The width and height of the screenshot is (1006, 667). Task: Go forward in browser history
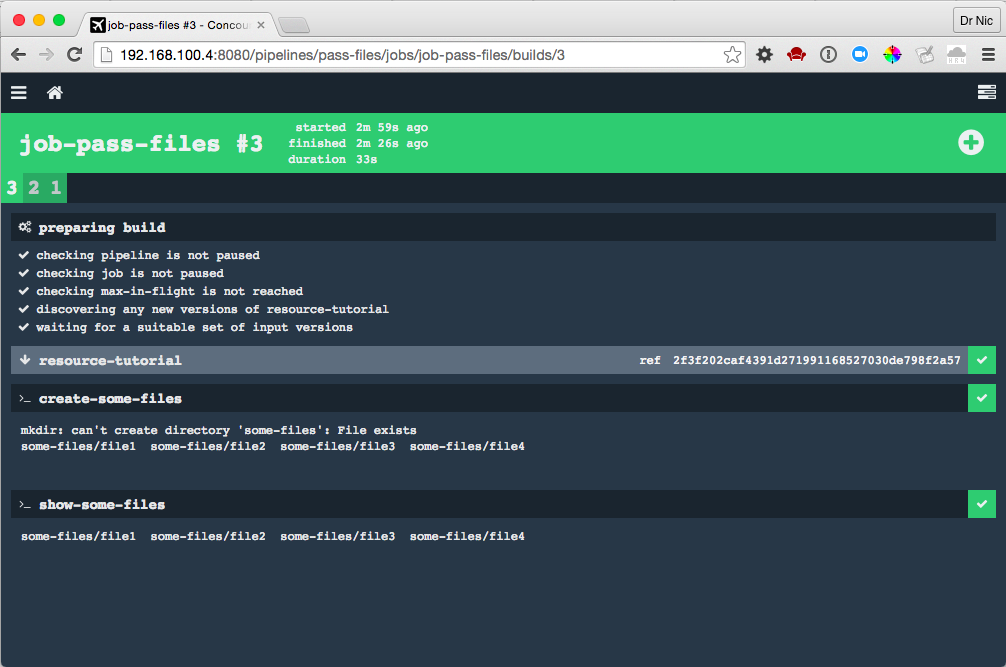coord(46,55)
